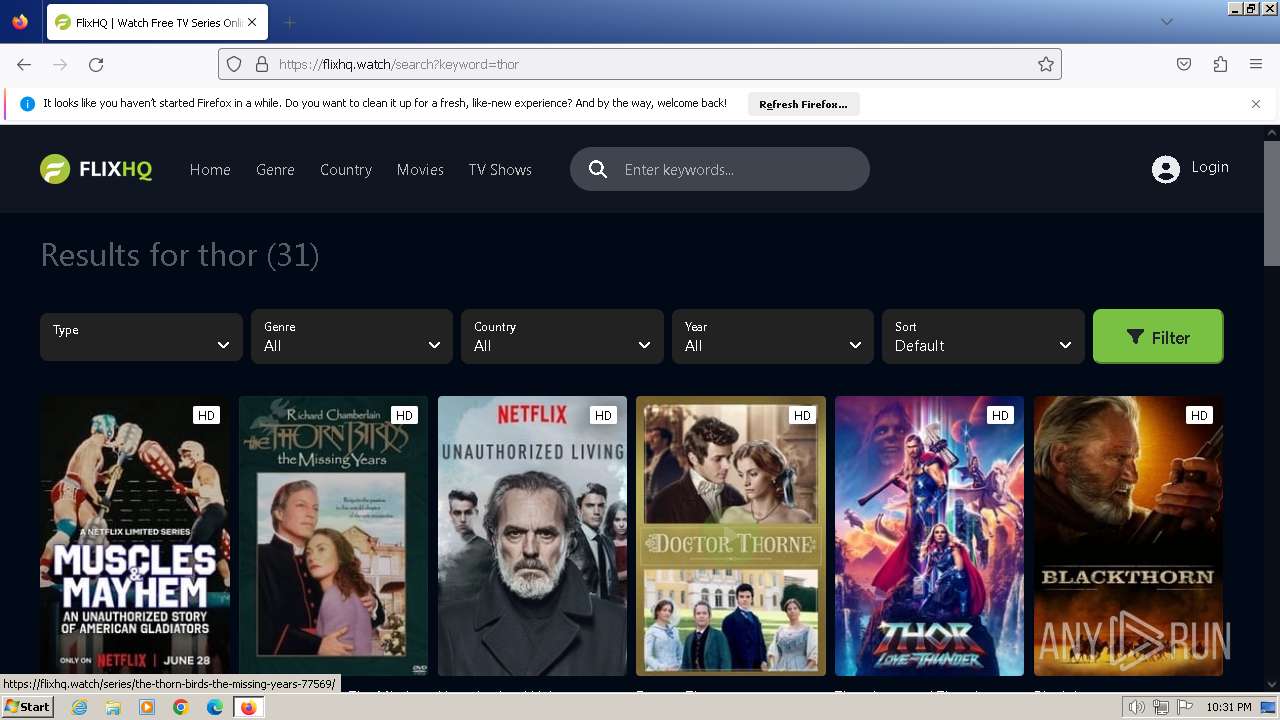Click the tracking protection shield icon
1280x720 pixels.
(234, 64)
